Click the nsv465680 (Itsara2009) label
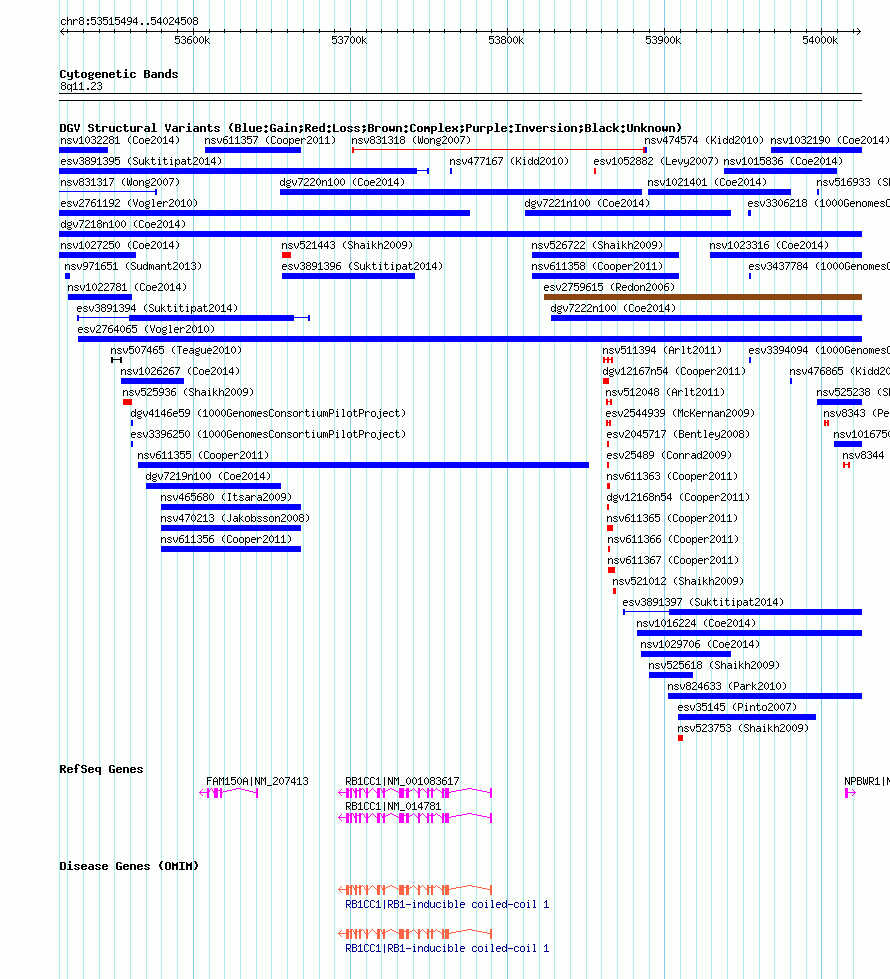Screen dimensions: 890x979 226,498
